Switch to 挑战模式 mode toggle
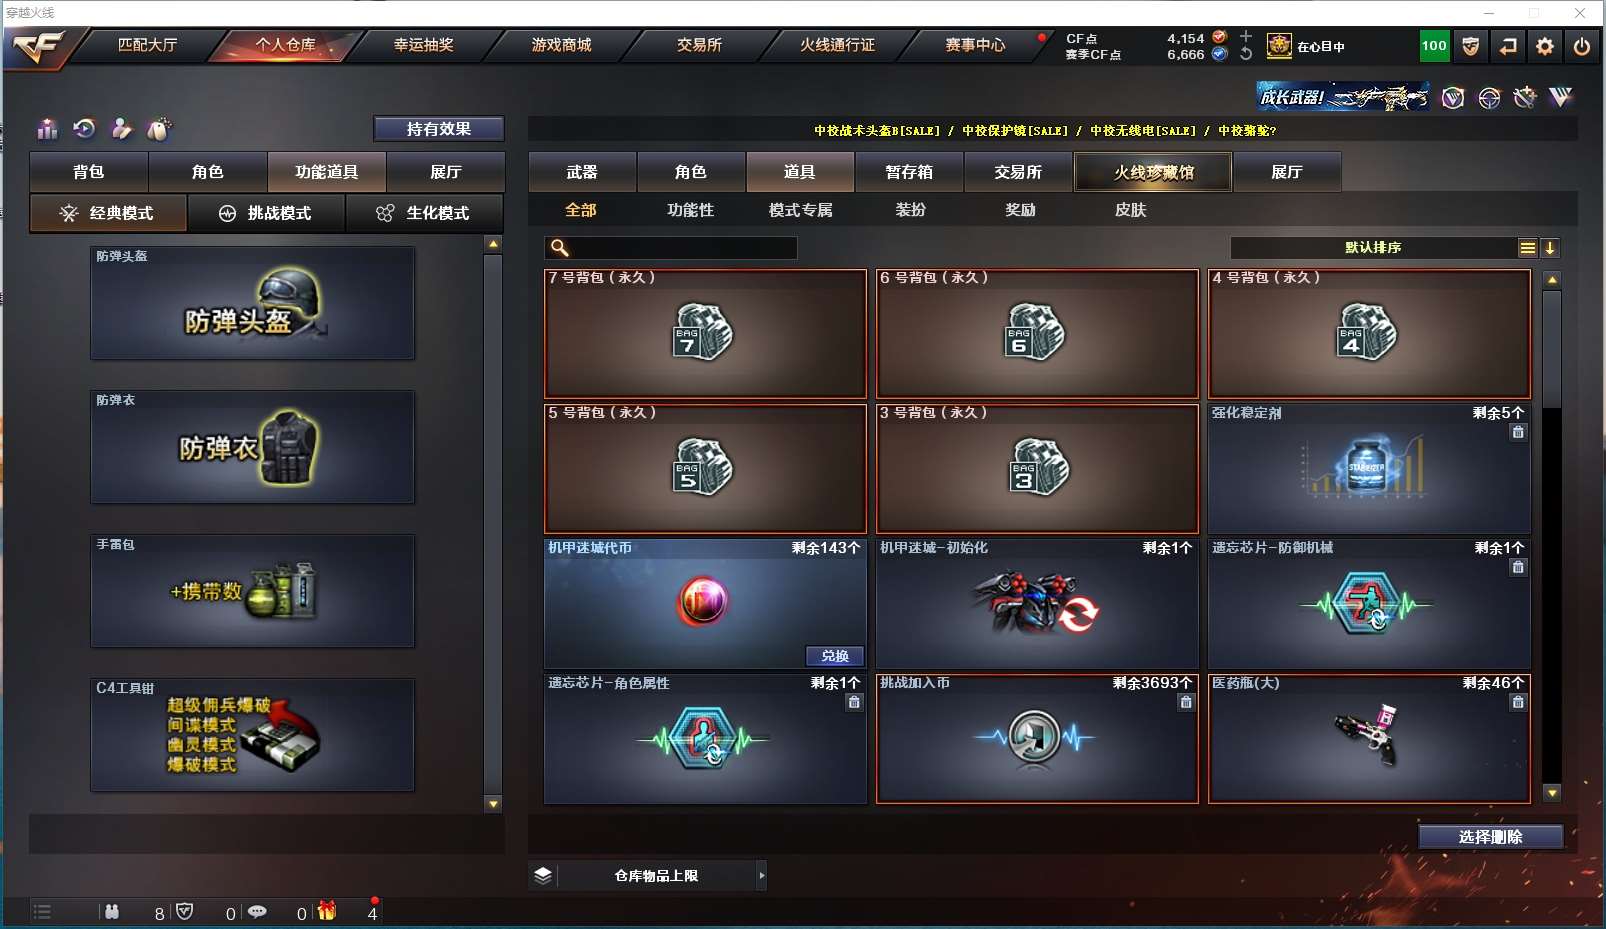 pyautogui.click(x=266, y=213)
